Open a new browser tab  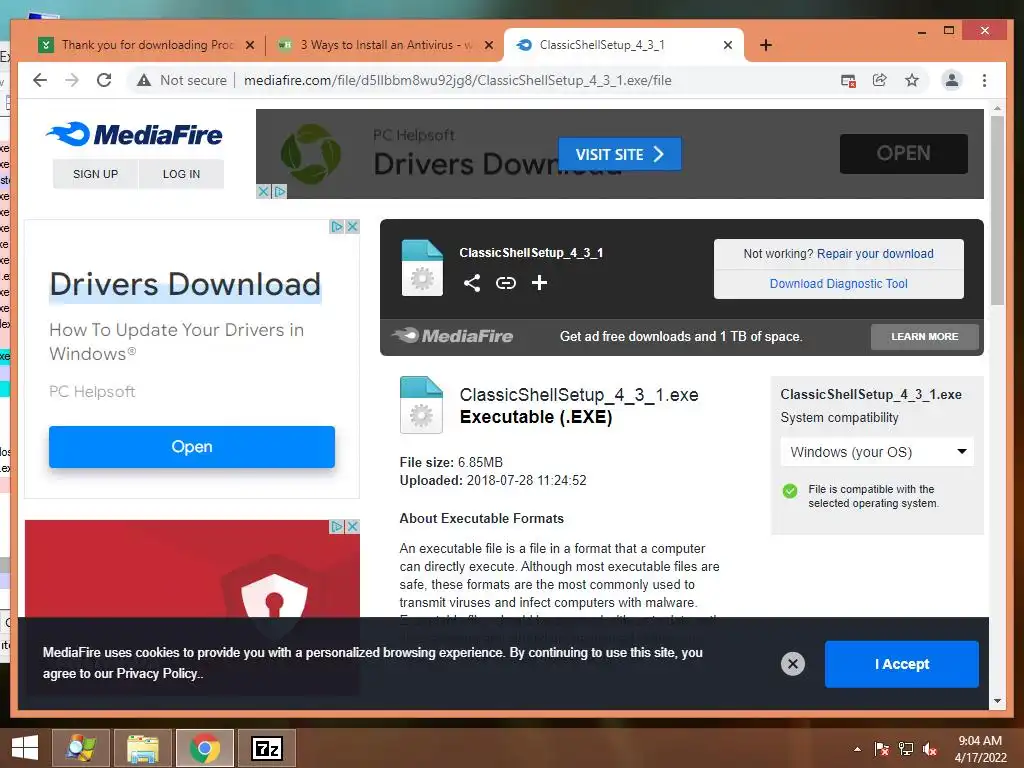click(x=766, y=45)
